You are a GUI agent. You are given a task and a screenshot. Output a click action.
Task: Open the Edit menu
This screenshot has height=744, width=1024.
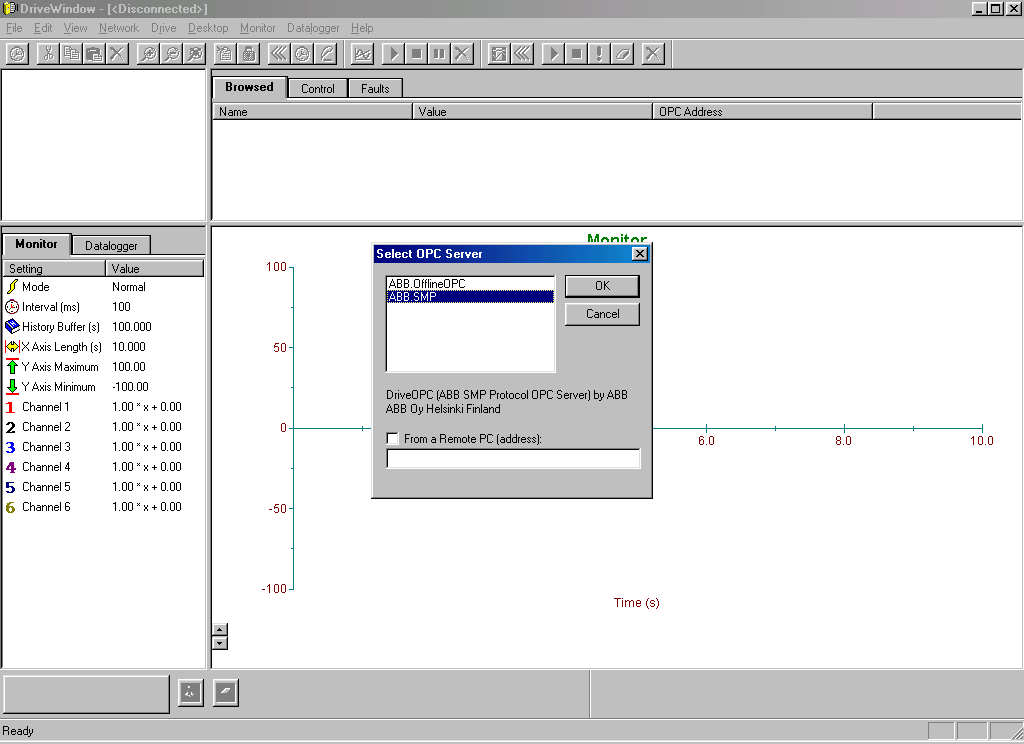pyautogui.click(x=43, y=28)
